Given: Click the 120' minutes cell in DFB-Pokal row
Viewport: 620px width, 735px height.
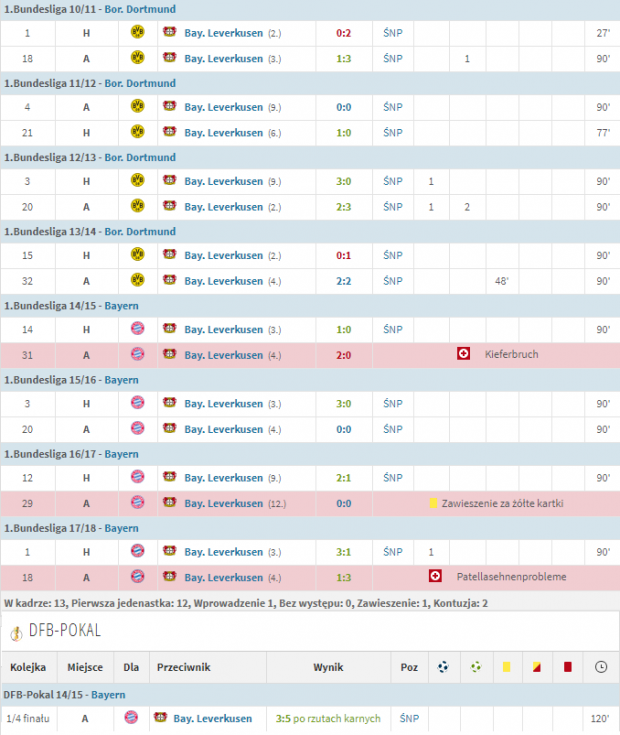Looking at the screenshot, I should [x=600, y=718].
